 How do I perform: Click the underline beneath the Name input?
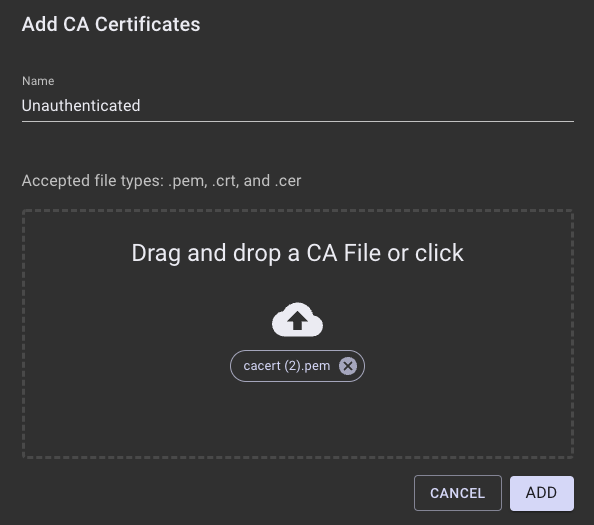pos(298,121)
